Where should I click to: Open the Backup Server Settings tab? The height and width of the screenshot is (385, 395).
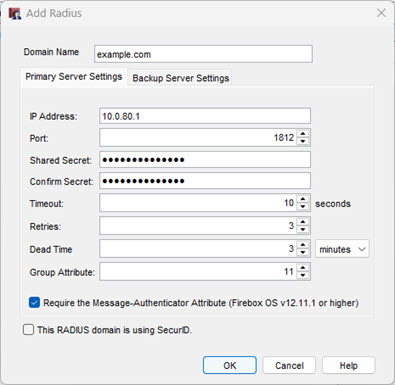coord(180,78)
